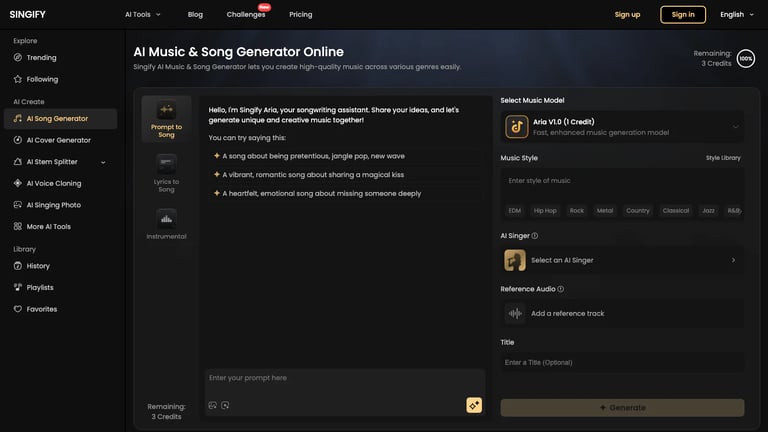The image size is (768, 432).
Task: Click the Generate button
Action: click(x=622, y=408)
